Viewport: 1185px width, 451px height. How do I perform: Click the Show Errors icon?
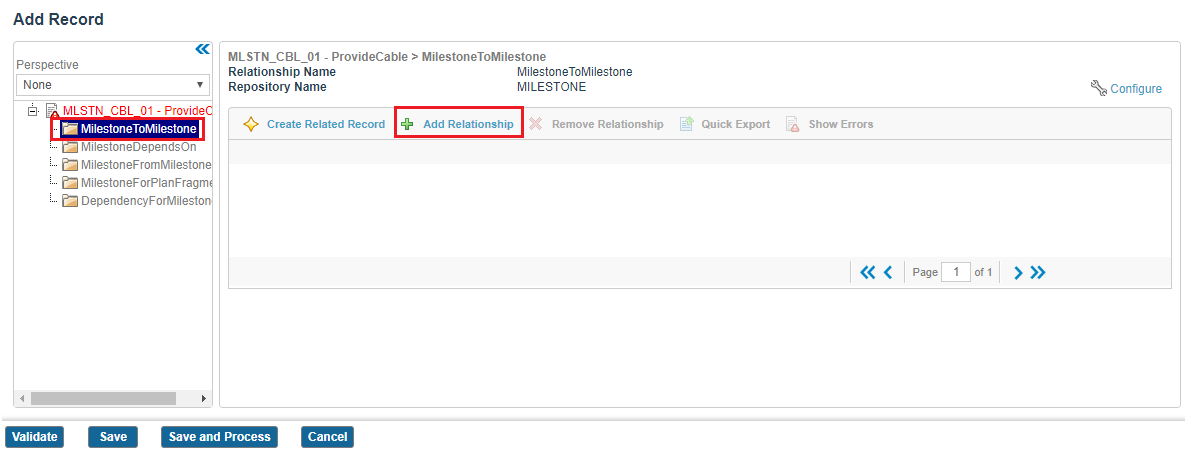click(793, 124)
